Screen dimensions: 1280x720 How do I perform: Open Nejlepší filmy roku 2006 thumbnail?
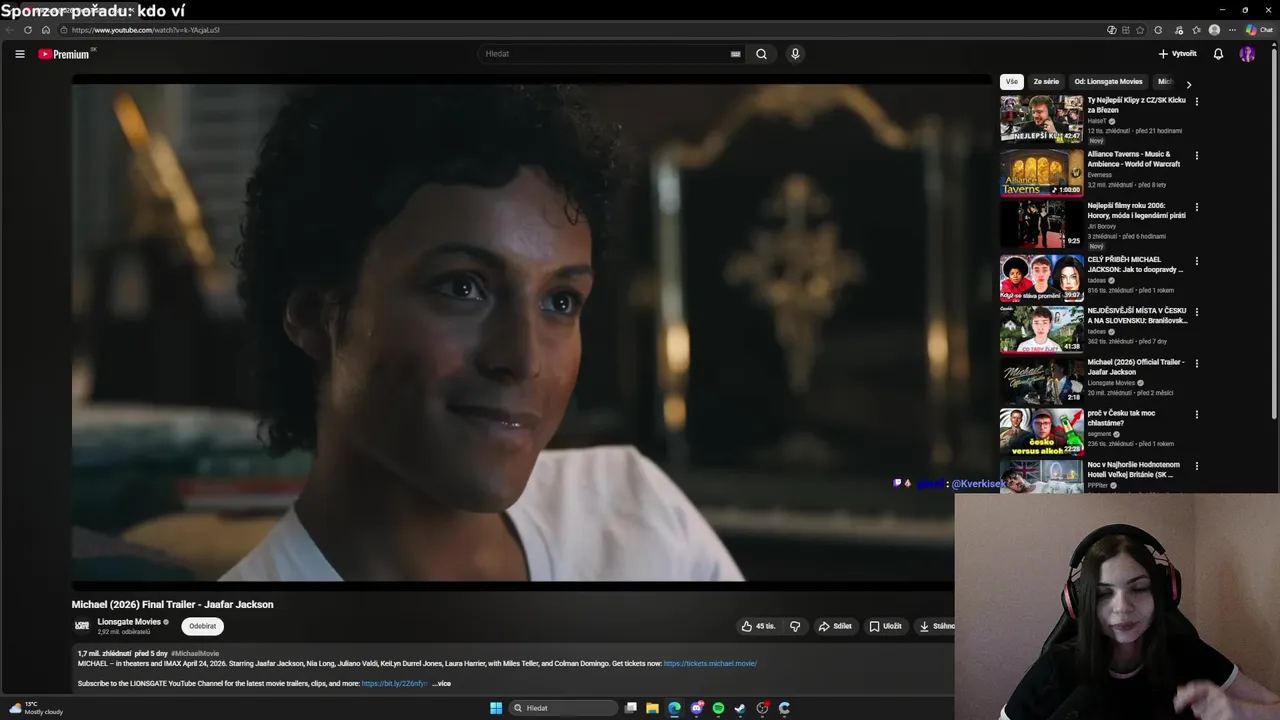pyautogui.click(x=1041, y=224)
